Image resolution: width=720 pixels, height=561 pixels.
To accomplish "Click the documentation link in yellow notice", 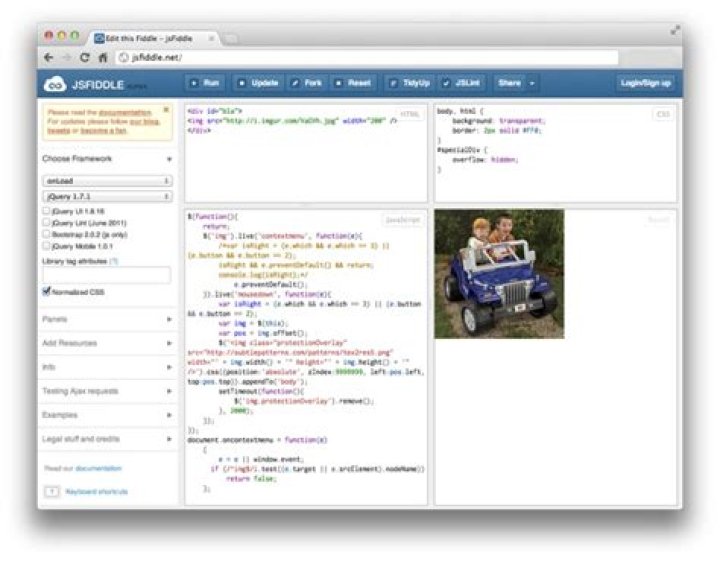I will pyautogui.click(x=125, y=112).
